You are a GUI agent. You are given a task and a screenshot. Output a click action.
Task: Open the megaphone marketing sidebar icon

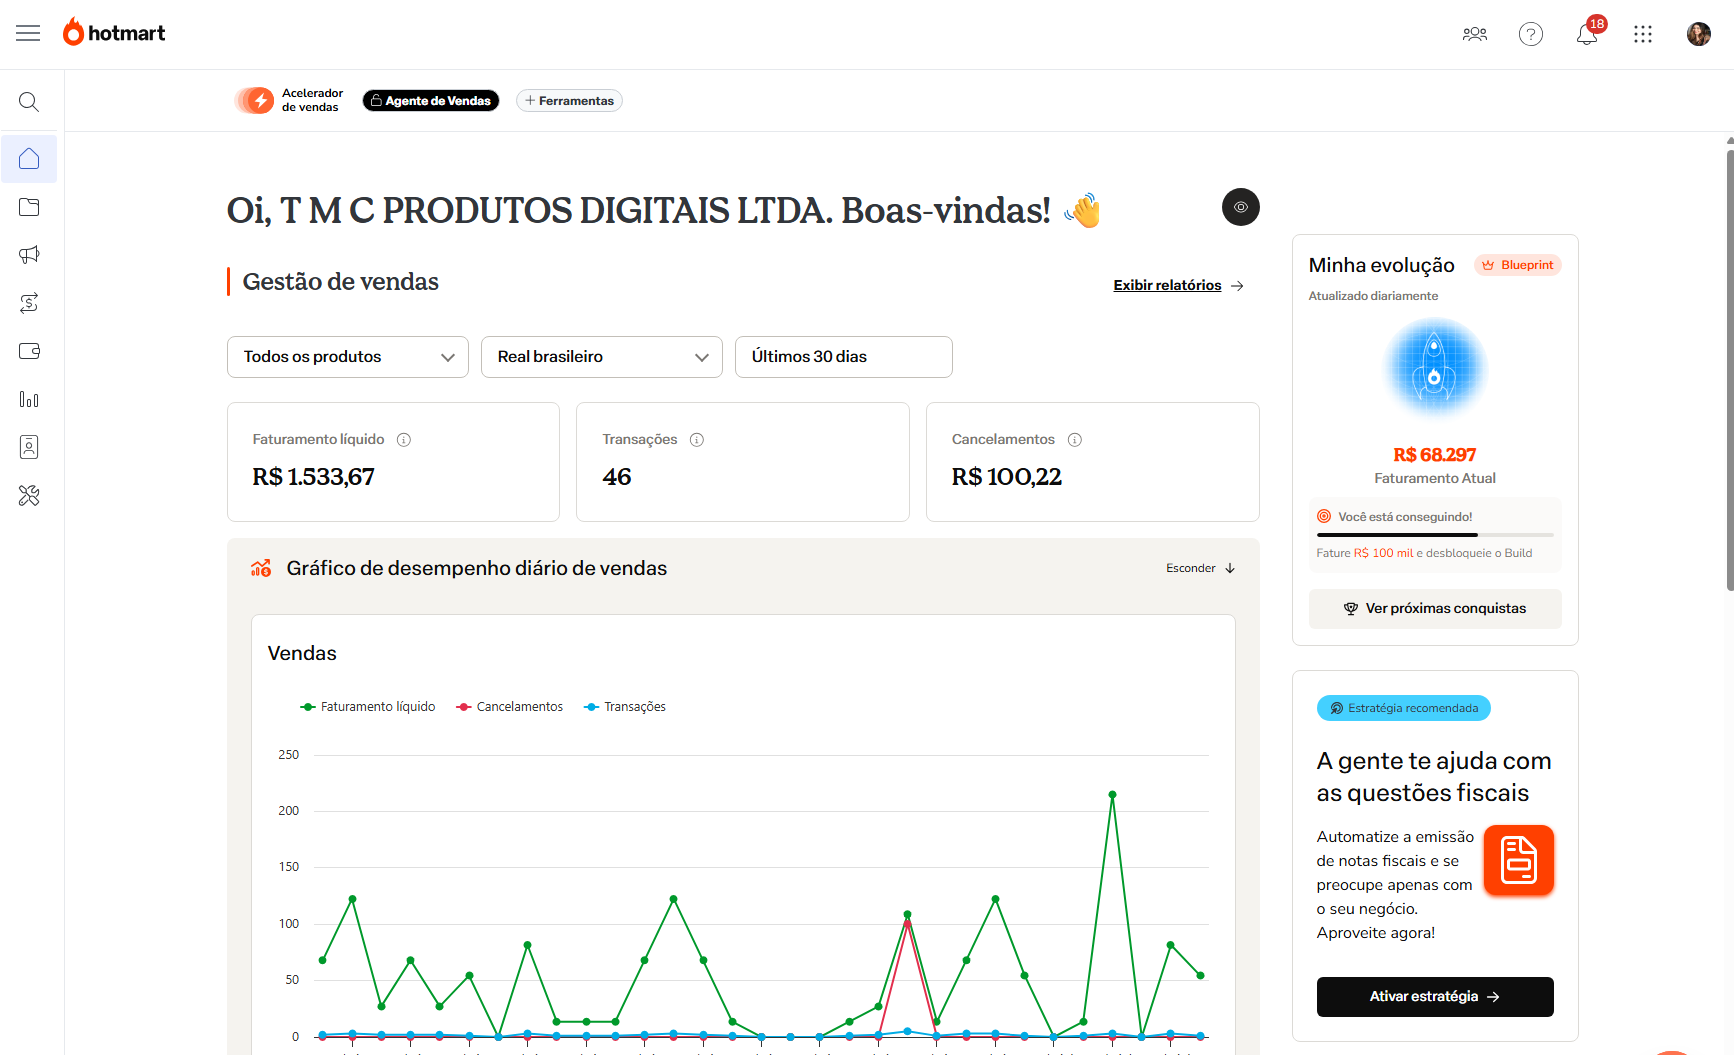(x=29, y=255)
